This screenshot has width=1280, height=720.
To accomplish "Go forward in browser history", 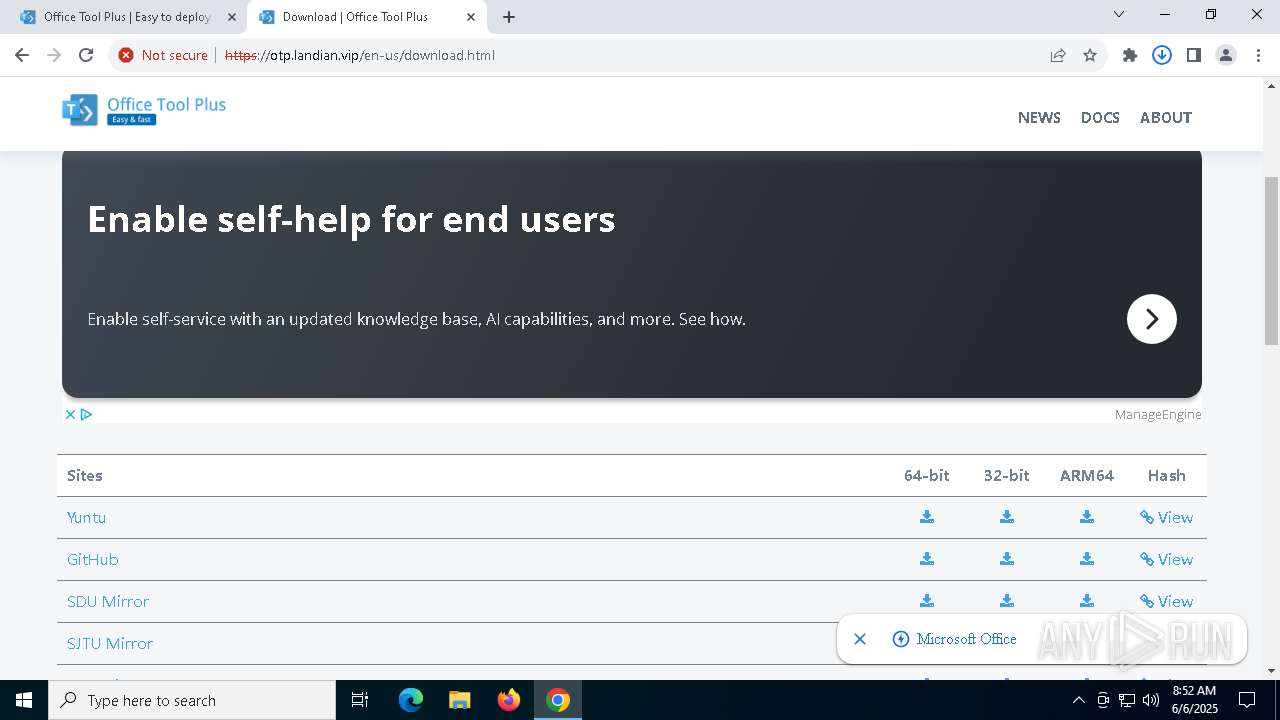I will [54, 55].
